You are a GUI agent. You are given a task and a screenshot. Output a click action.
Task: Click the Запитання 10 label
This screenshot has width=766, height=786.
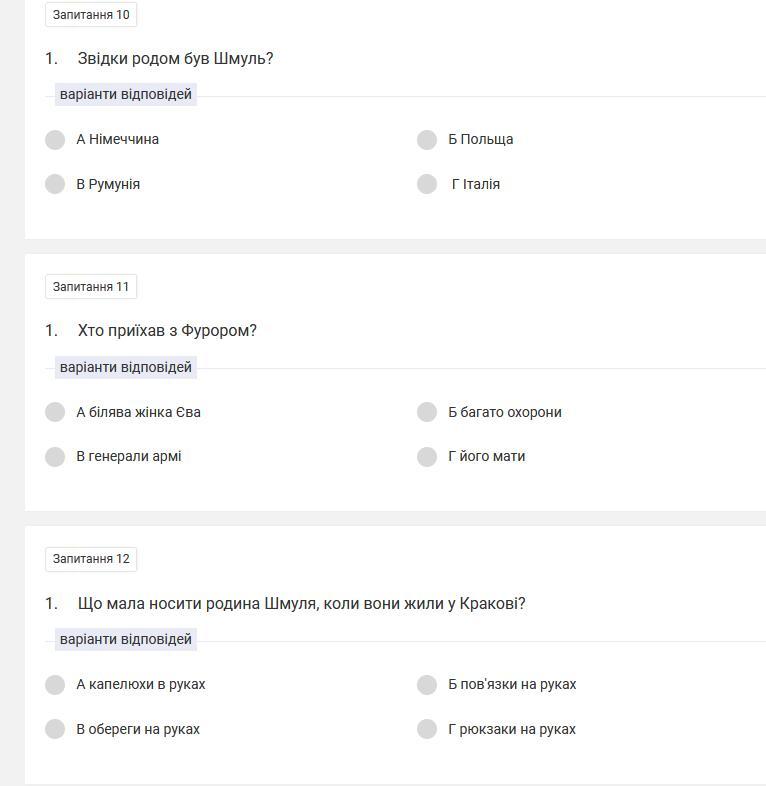tap(91, 15)
